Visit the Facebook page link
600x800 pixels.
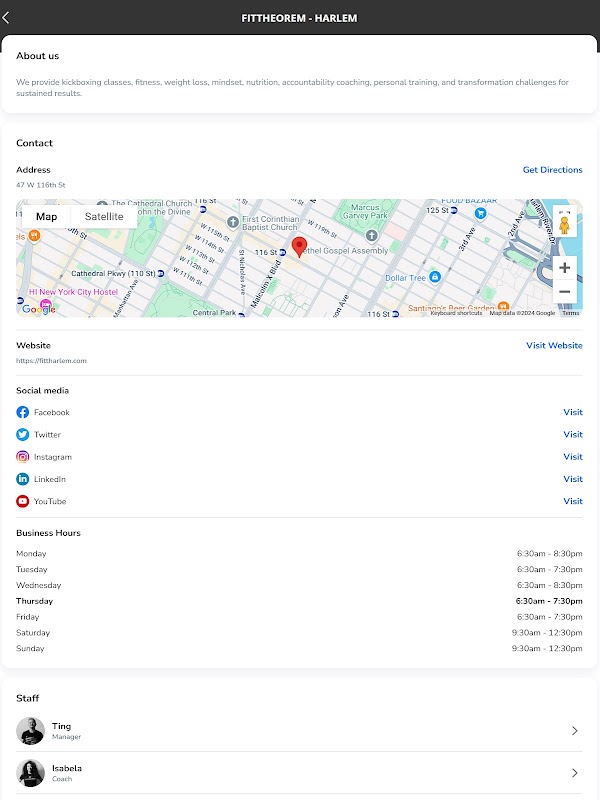[573, 412]
